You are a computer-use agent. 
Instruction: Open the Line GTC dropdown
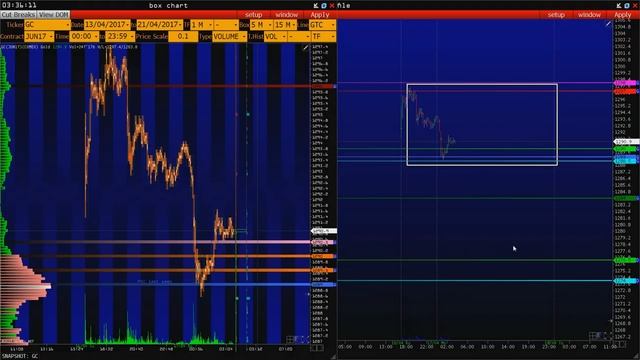pos(322,25)
